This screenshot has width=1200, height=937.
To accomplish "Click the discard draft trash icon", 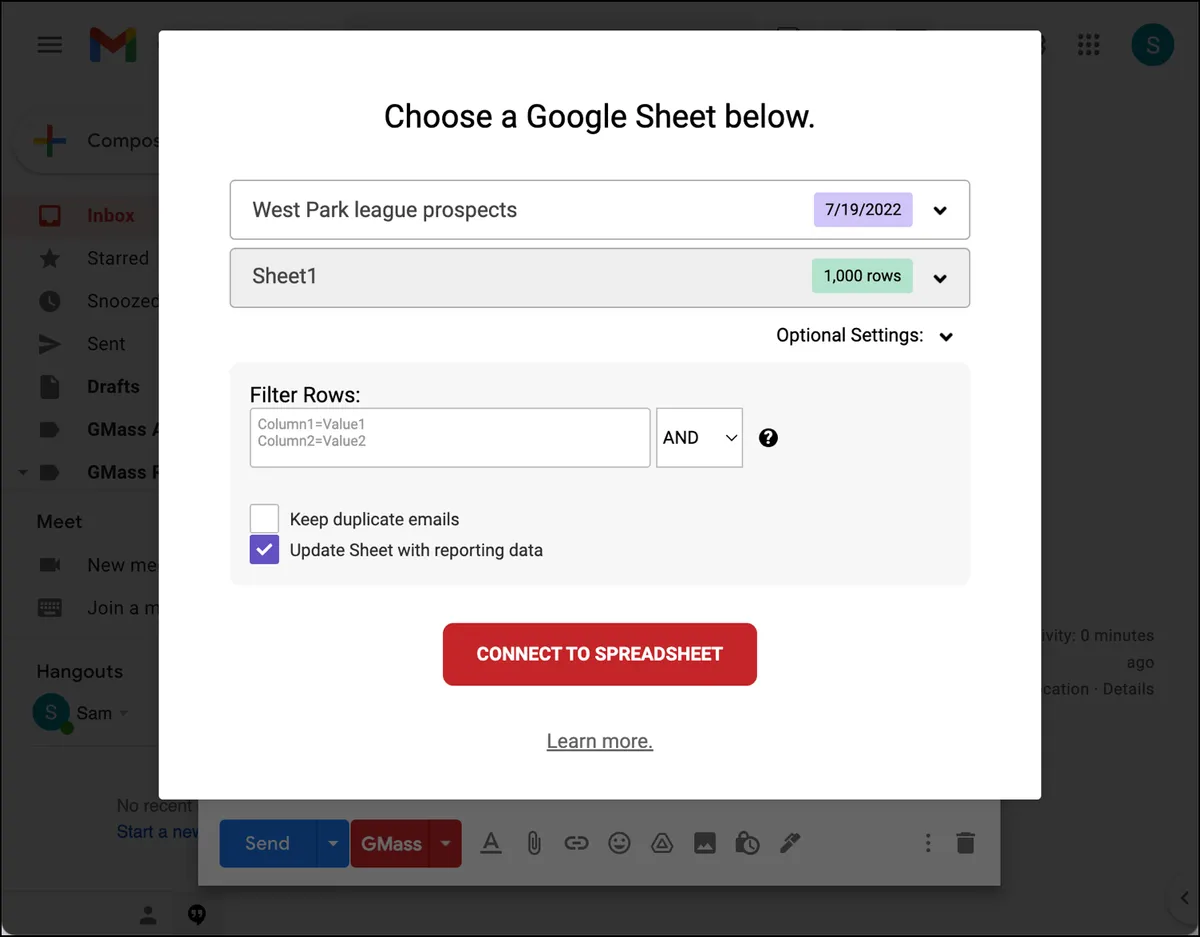I will tap(965, 844).
